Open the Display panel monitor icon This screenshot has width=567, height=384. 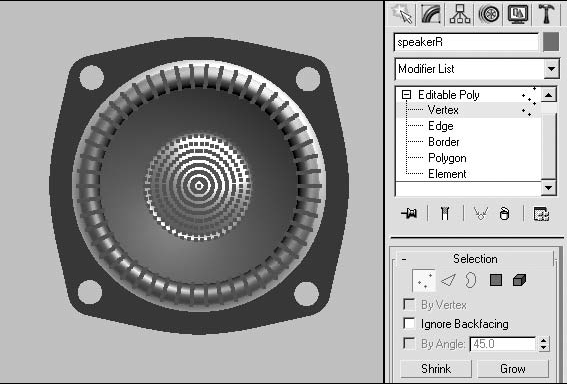(x=518, y=14)
